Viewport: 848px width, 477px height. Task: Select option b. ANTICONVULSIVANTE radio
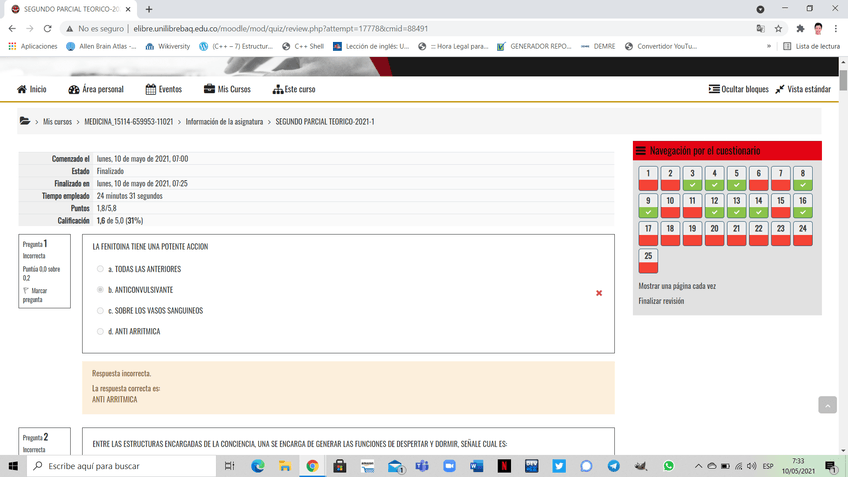click(x=100, y=290)
